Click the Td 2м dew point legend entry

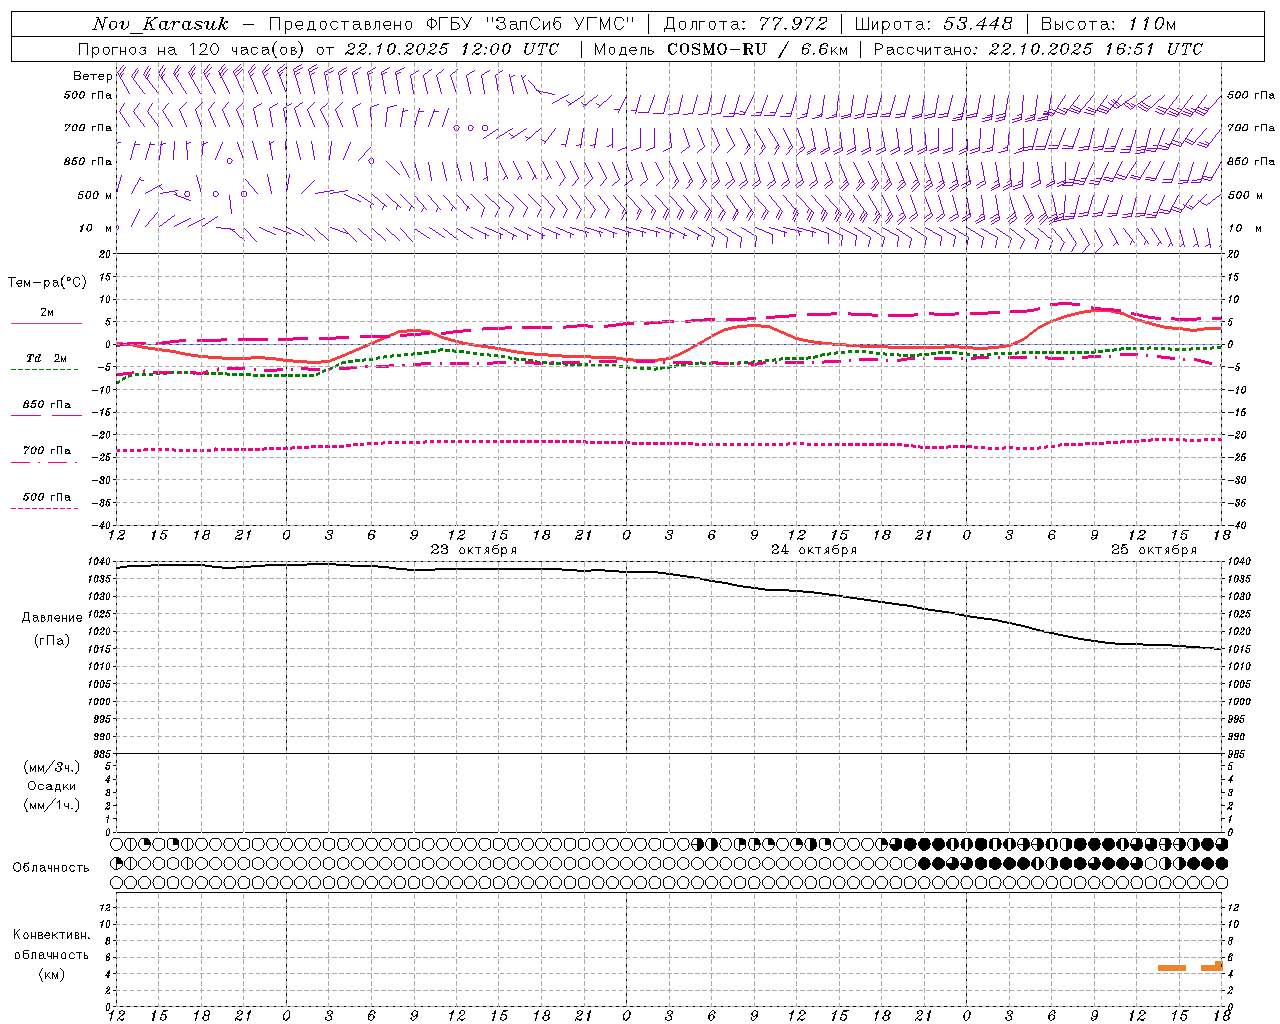coord(47,358)
